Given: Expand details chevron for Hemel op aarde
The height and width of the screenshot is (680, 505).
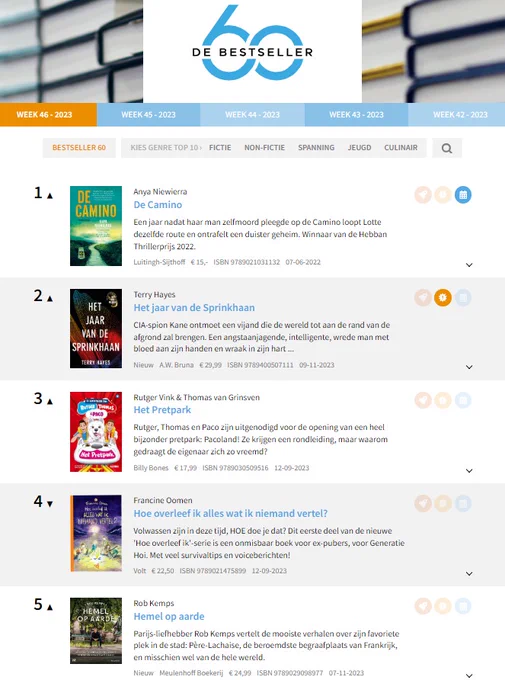Looking at the screenshot, I should 469,676.
